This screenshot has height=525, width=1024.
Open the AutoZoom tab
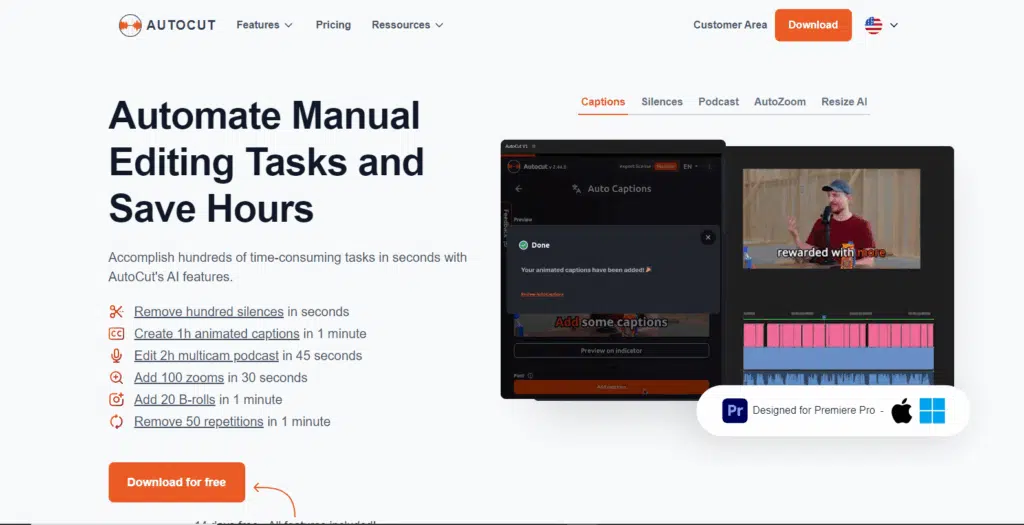[x=780, y=102]
